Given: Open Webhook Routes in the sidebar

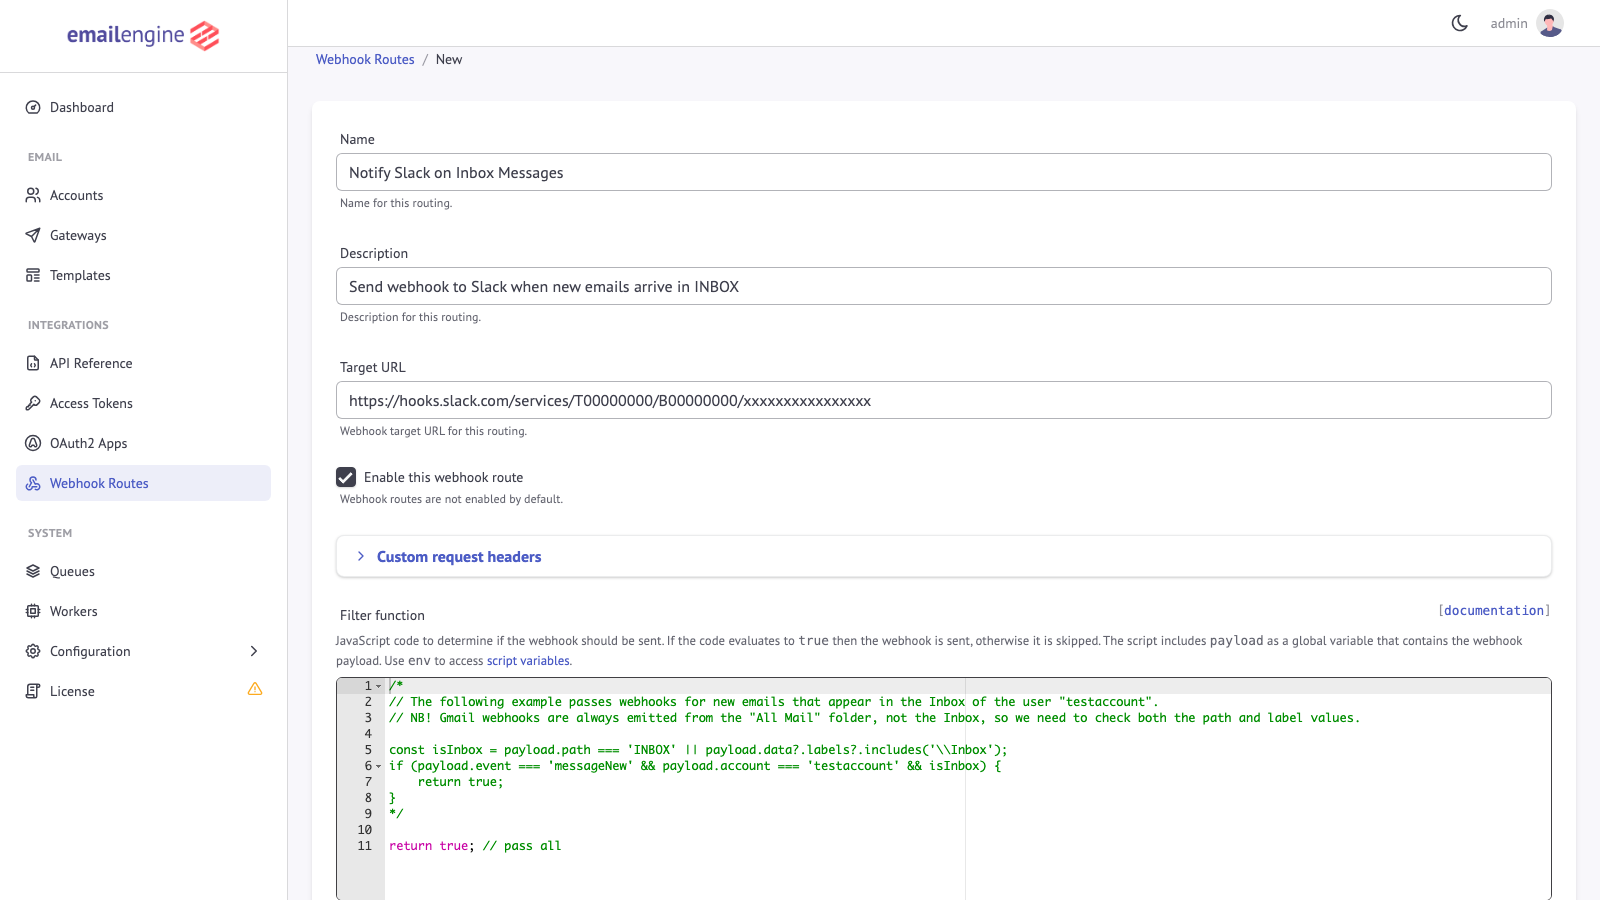Looking at the screenshot, I should 143,483.
